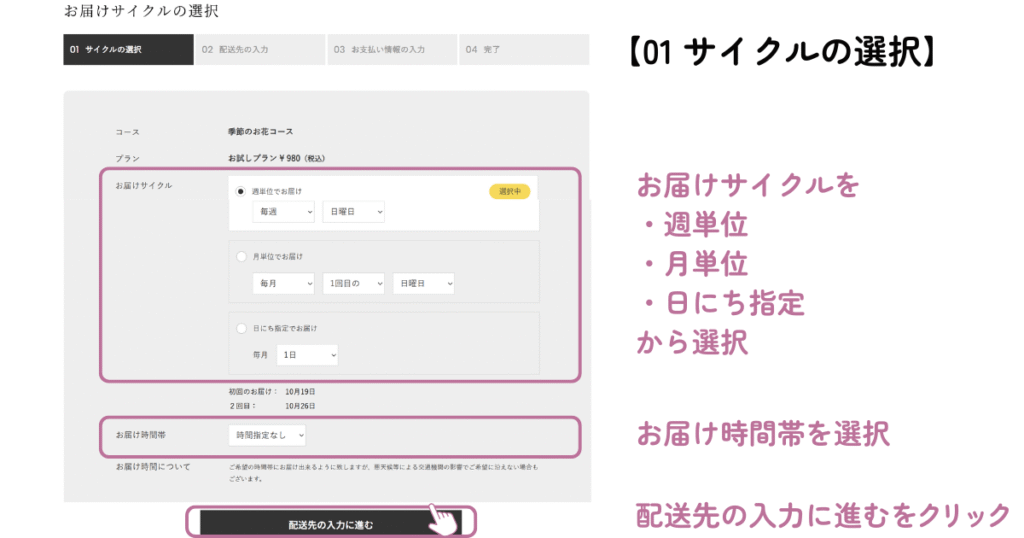This screenshot has height=538, width=1024.
Task: Expand the 時間指定なし delivery time dropdown
Action: (x=267, y=435)
